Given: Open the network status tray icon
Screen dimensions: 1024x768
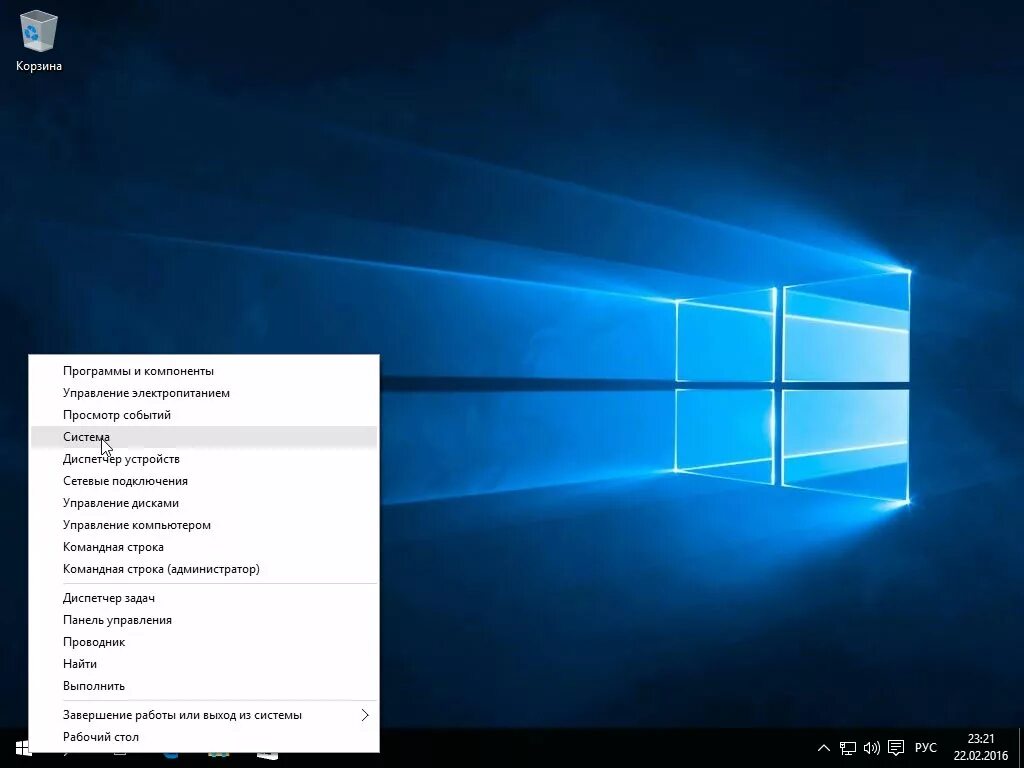Looking at the screenshot, I should point(848,748).
